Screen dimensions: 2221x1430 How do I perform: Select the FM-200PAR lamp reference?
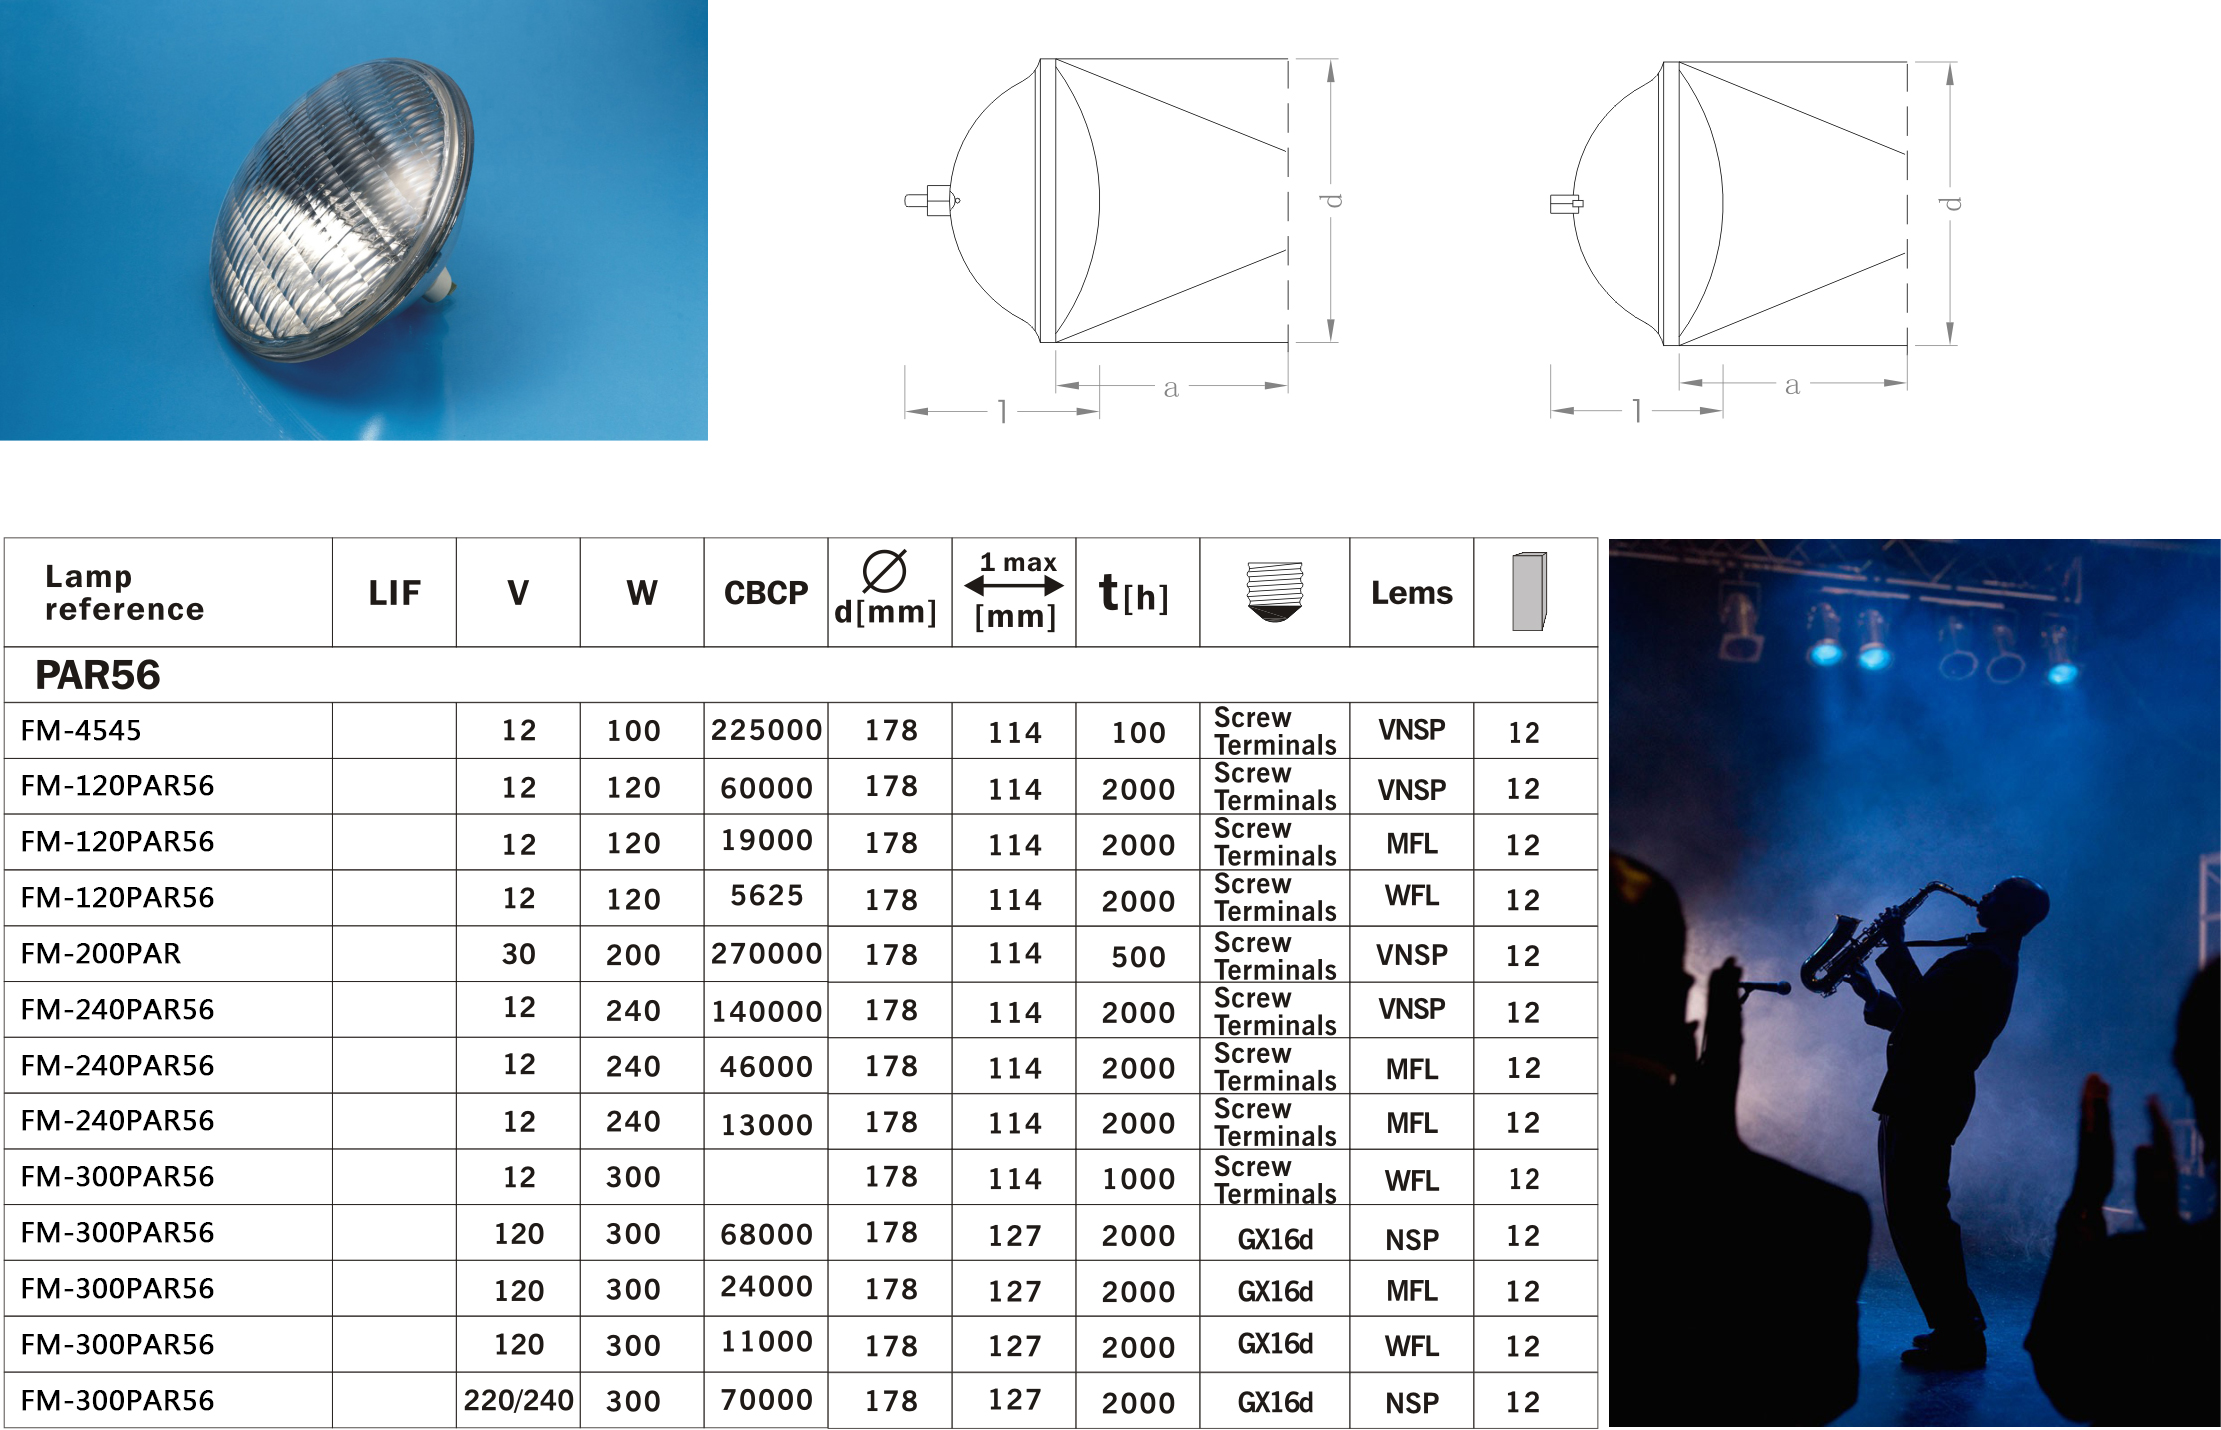coord(101,954)
